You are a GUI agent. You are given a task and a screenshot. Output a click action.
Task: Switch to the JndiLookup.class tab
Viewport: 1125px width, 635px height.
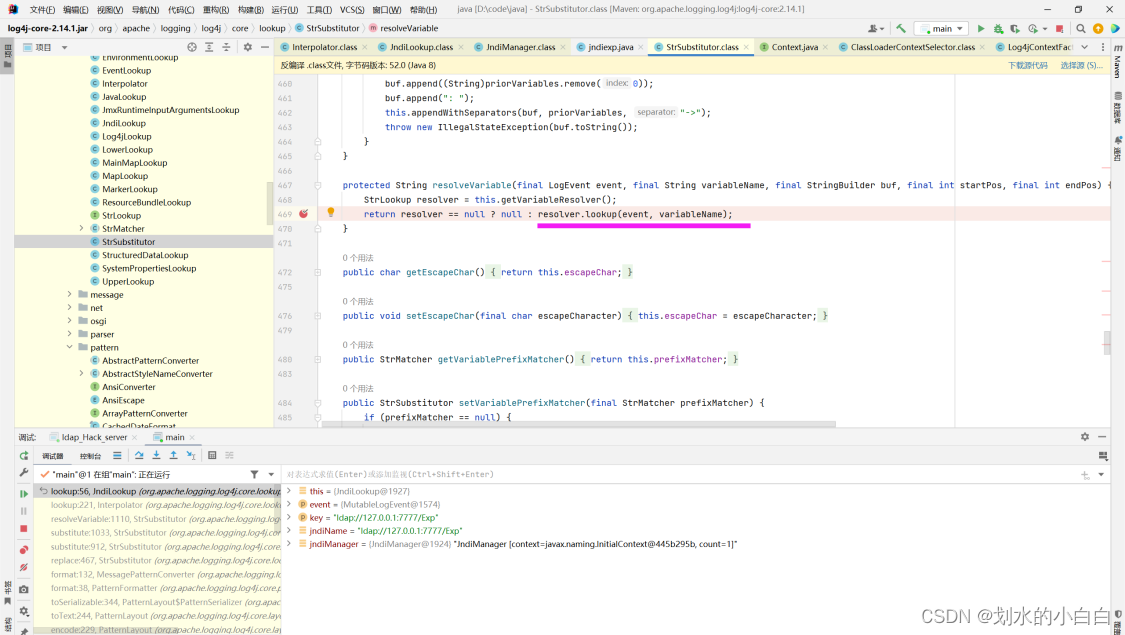coord(420,47)
